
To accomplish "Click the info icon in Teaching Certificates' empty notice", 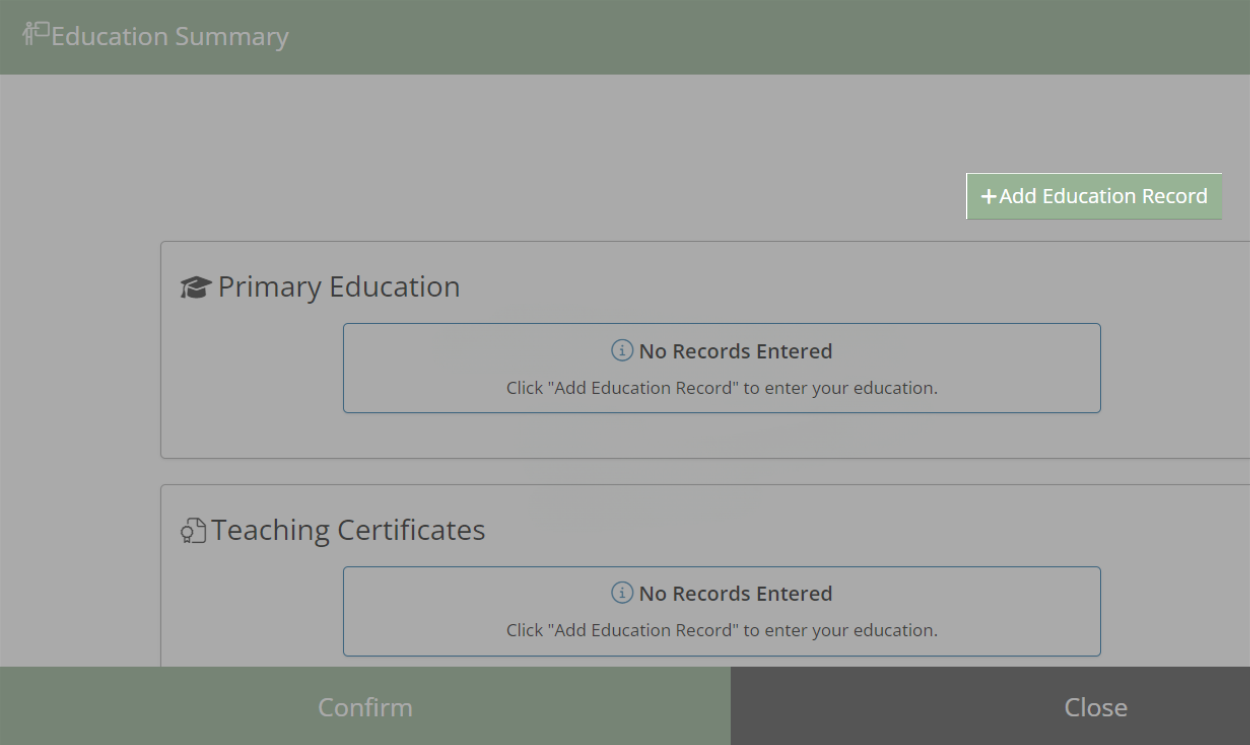I will (620, 593).
